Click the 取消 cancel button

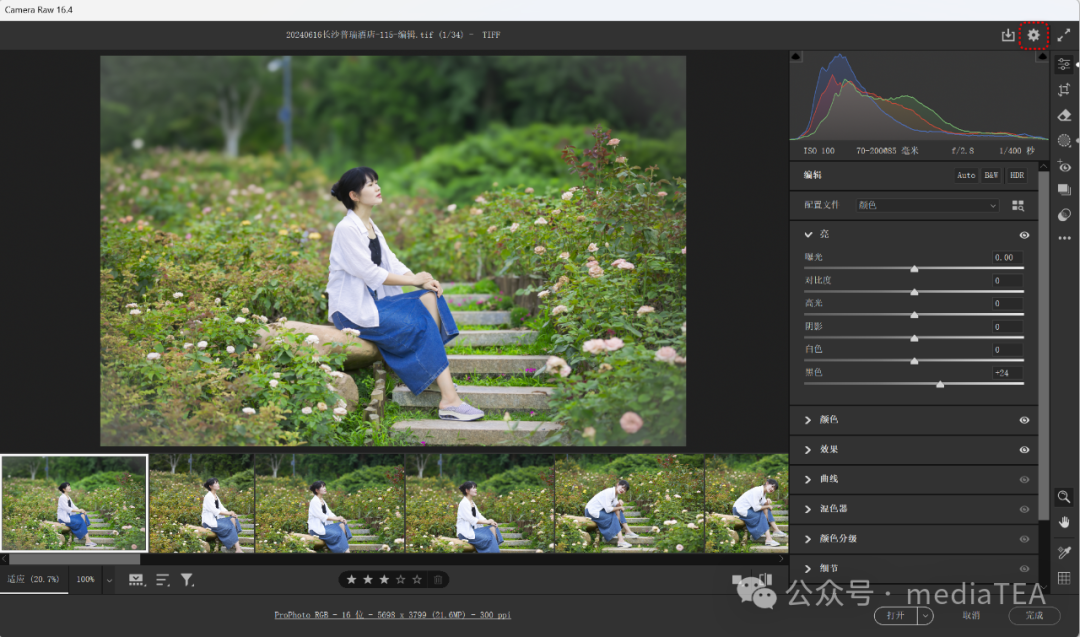click(971, 615)
